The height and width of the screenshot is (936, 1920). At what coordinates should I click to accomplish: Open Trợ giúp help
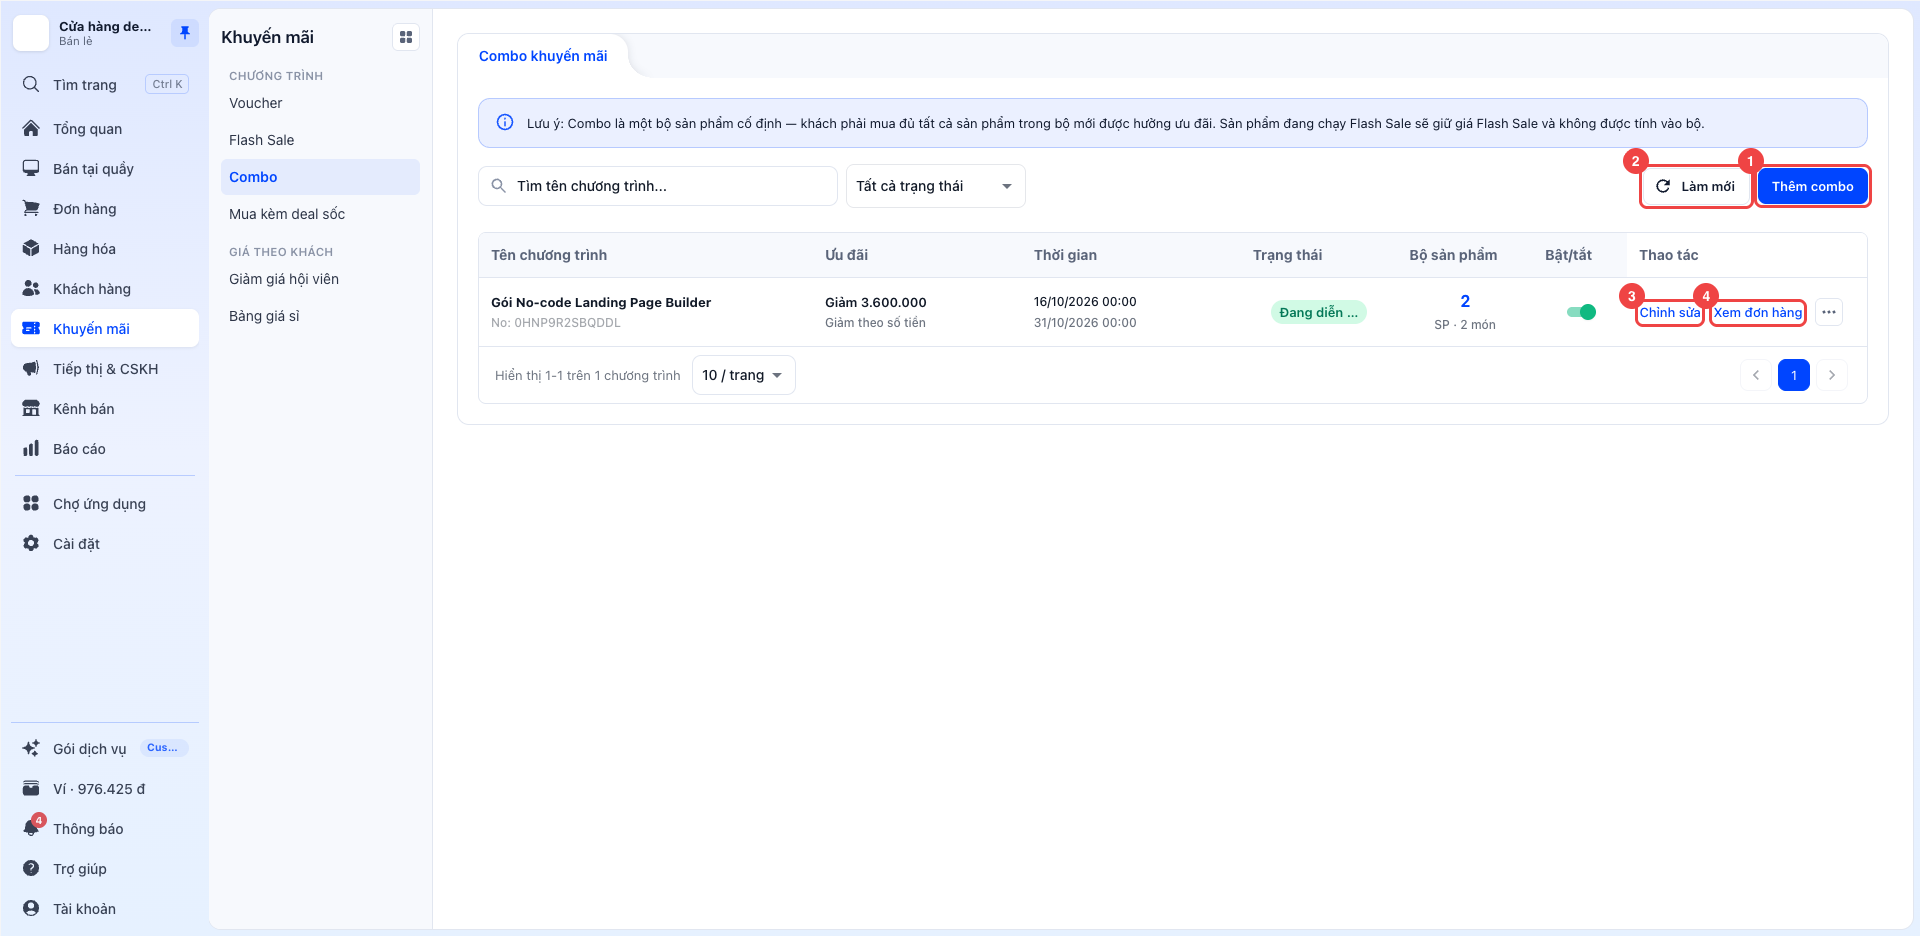pos(105,869)
